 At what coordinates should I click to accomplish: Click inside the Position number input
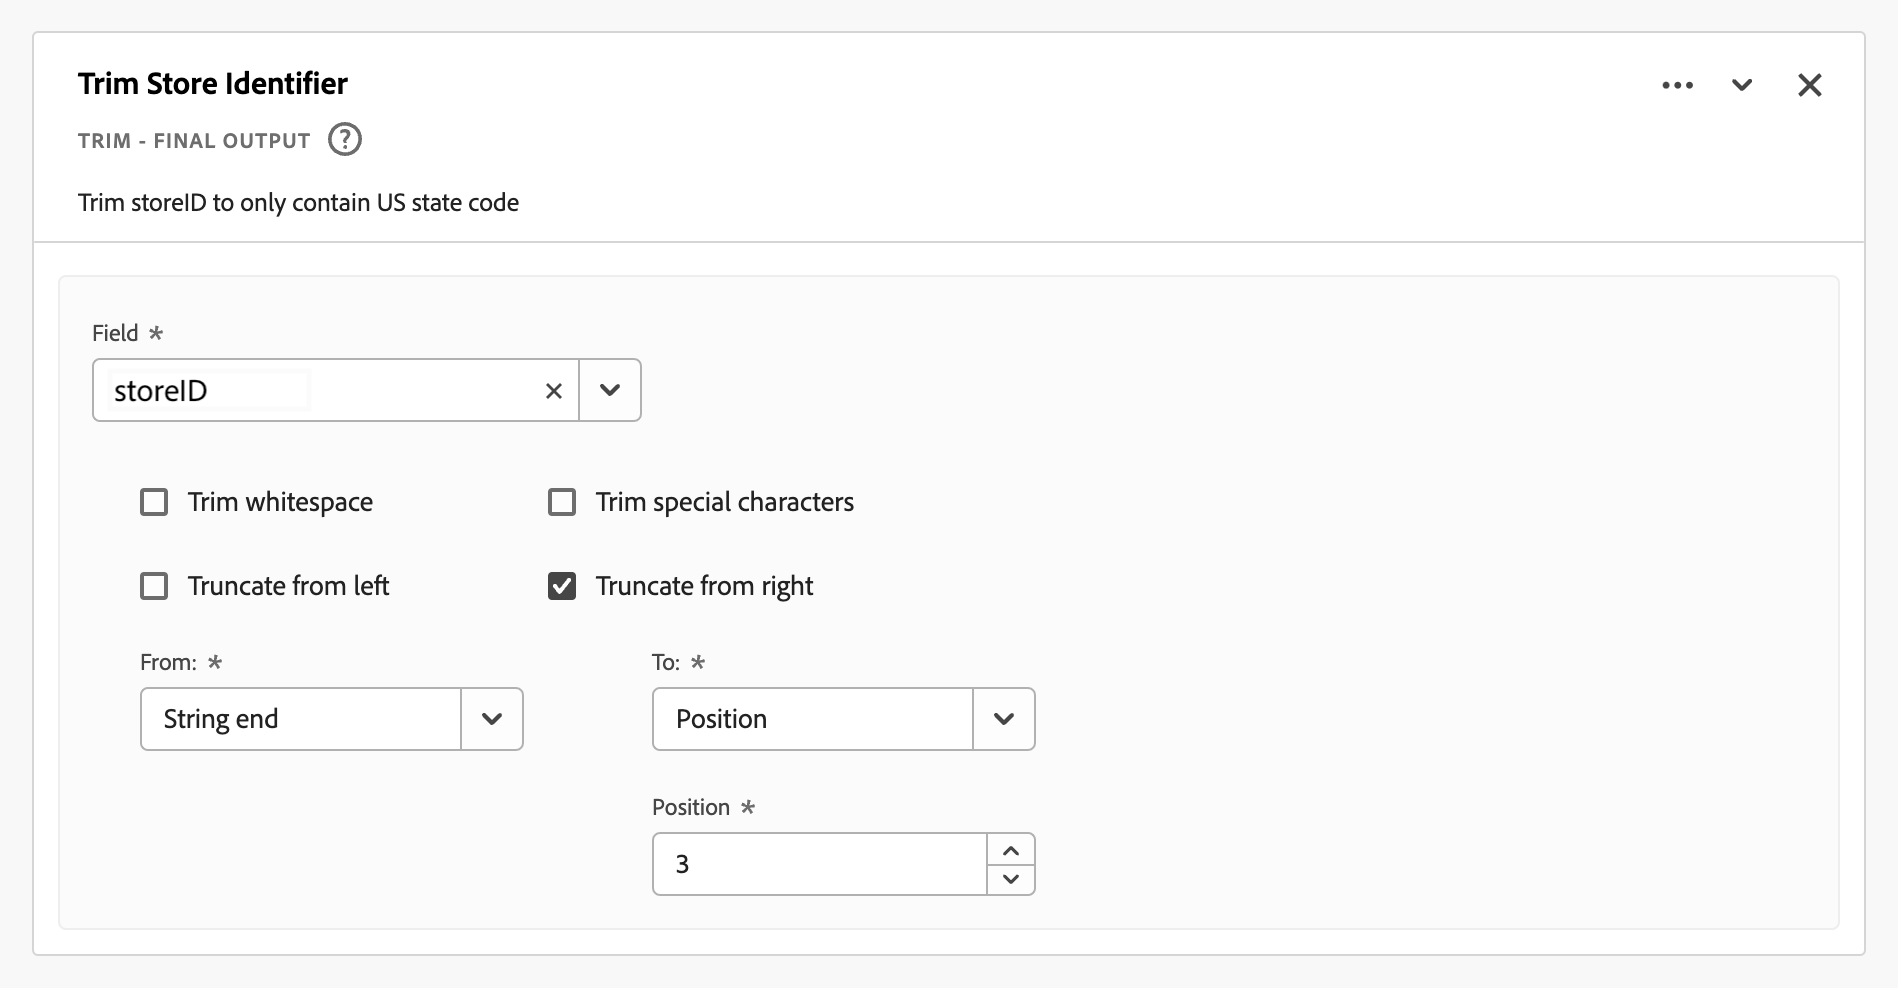(820, 864)
